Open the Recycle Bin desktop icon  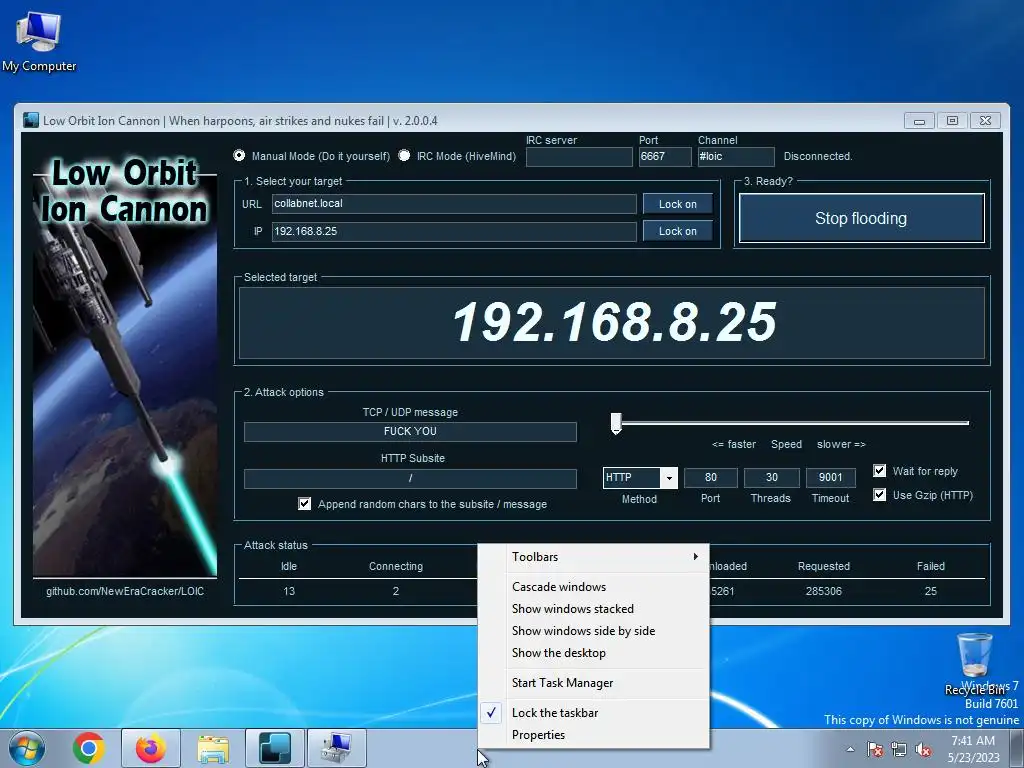tap(975, 664)
